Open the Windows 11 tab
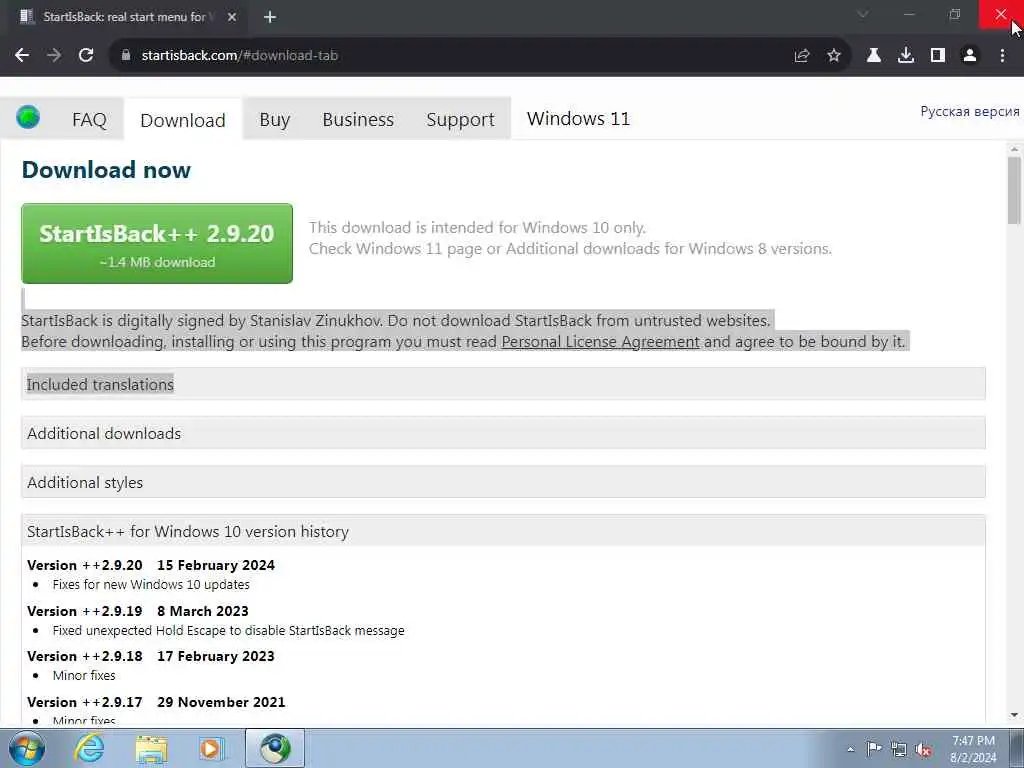1024x768 pixels. pos(578,119)
